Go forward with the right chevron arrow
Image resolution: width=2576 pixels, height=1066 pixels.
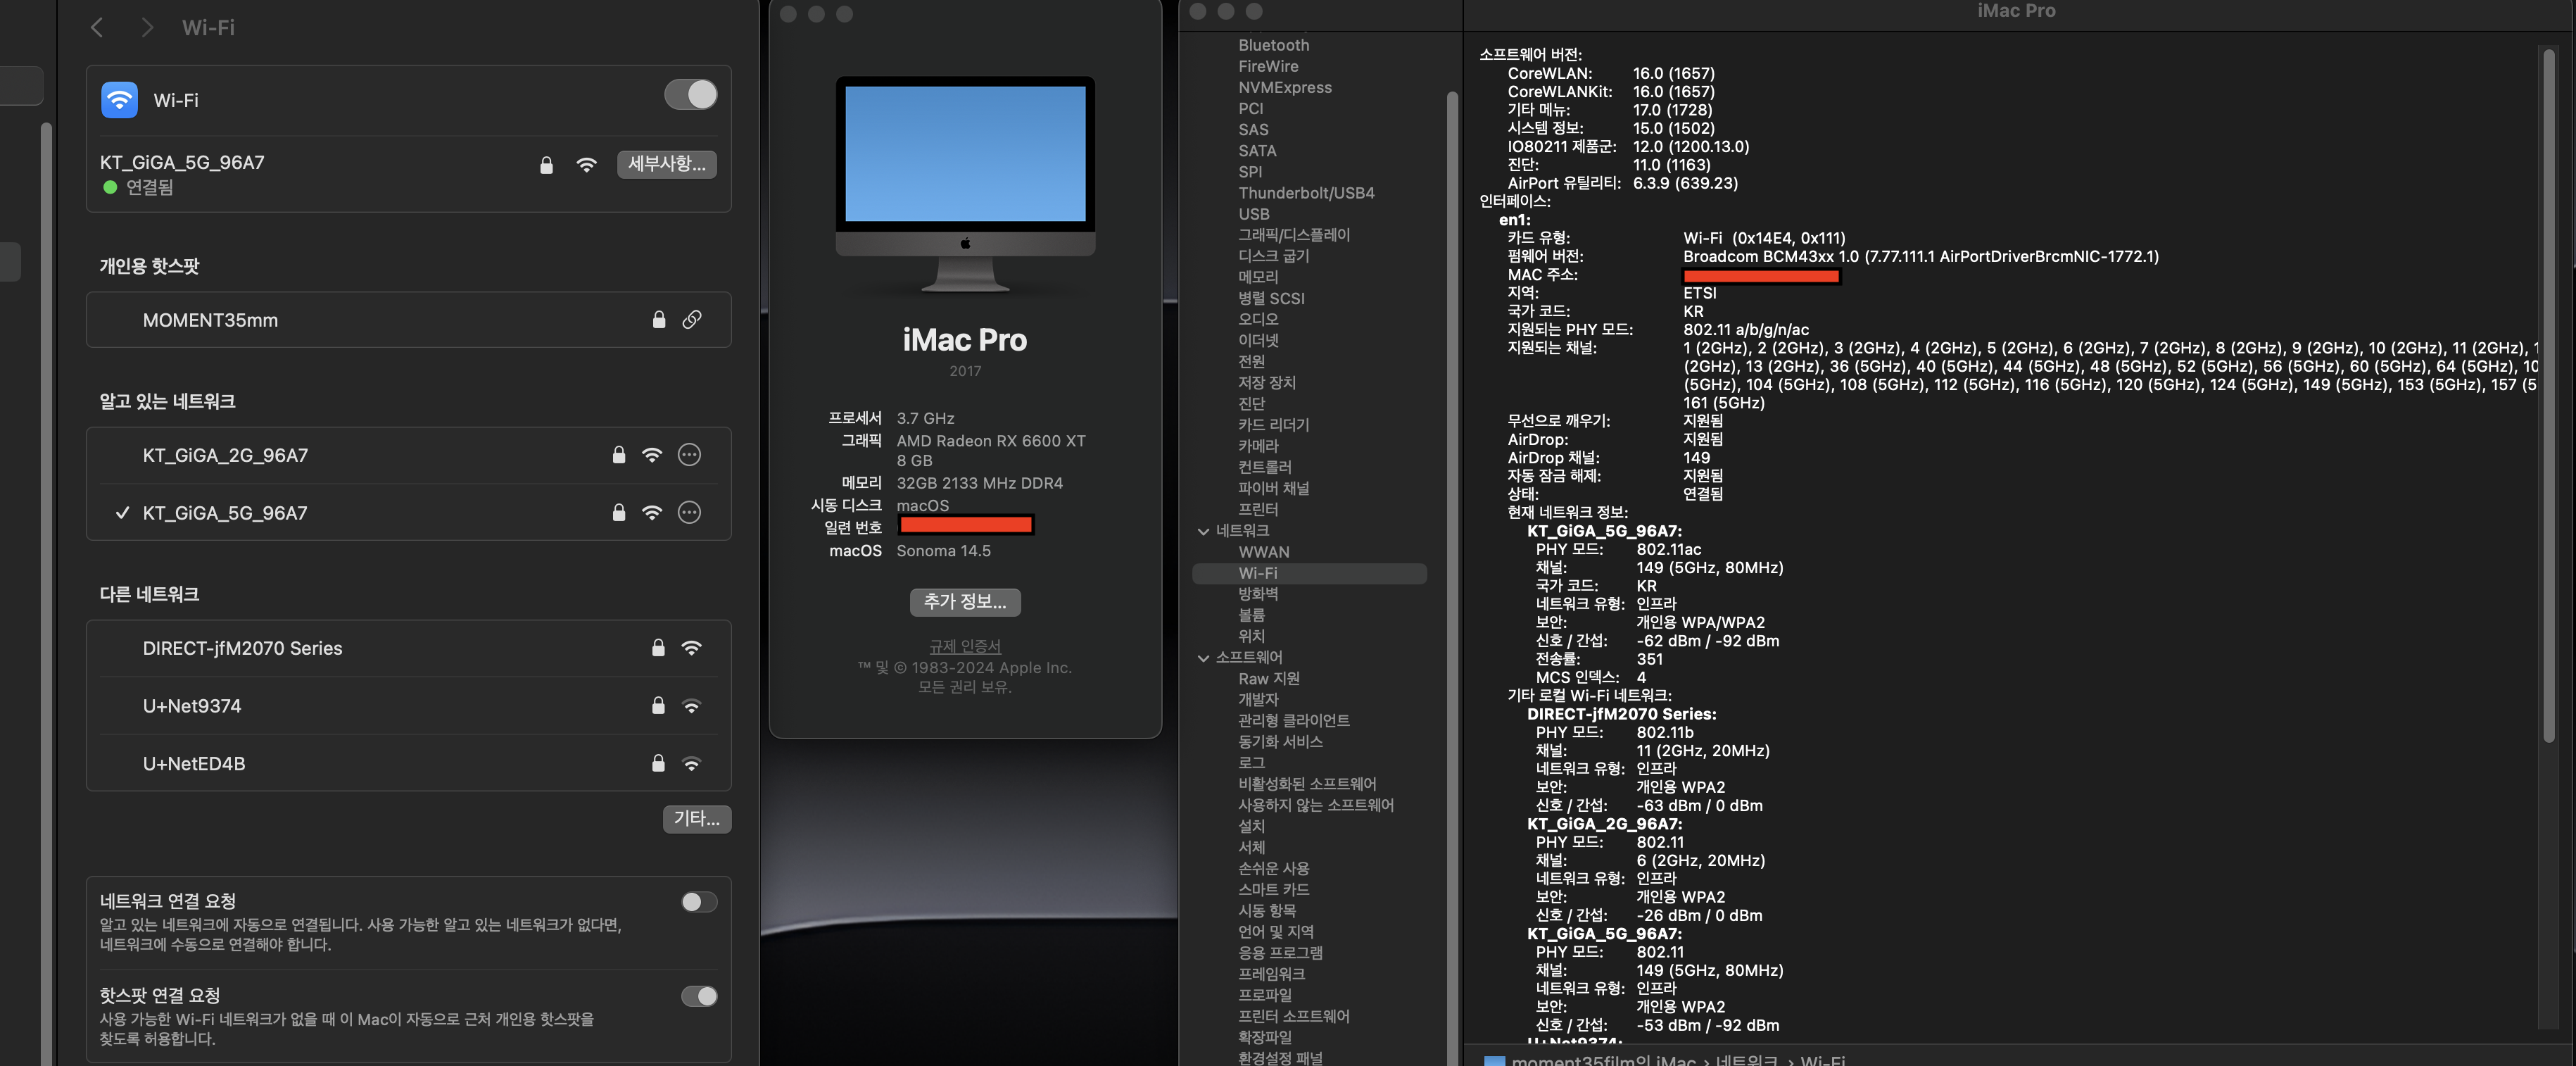[x=147, y=28]
